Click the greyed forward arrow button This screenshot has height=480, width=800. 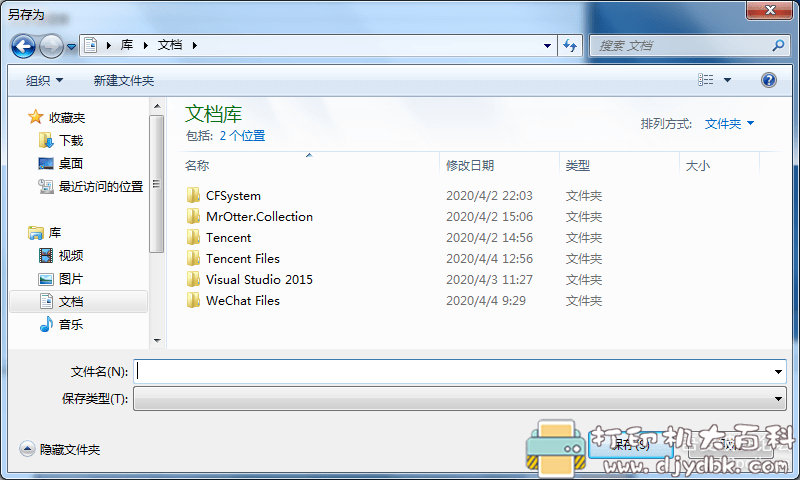[x=51, y=46]
